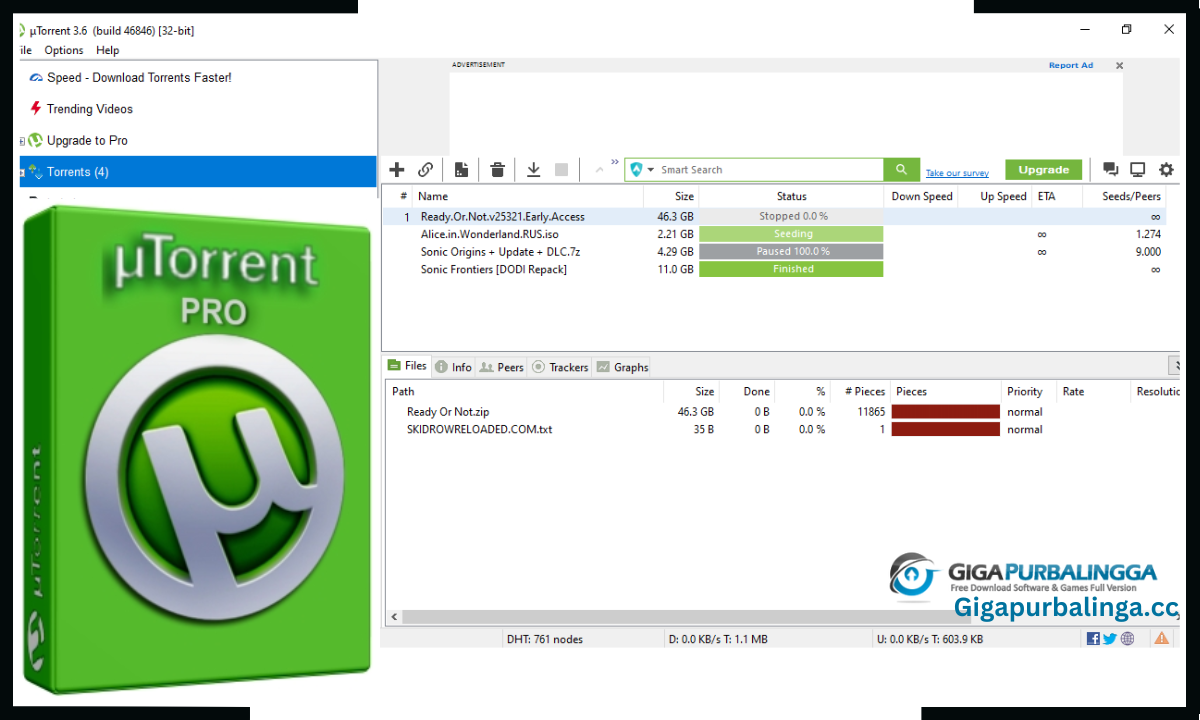Open the search provider shield dropdown
This screenshot has height=720, width=1200.
(642, 170)
